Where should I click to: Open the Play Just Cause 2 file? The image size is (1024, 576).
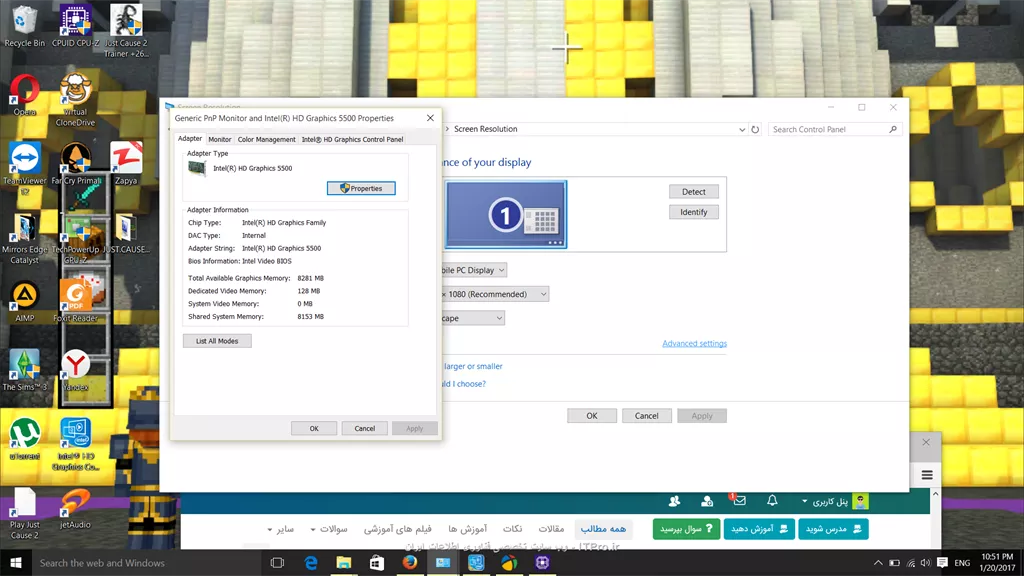(24, 513)
